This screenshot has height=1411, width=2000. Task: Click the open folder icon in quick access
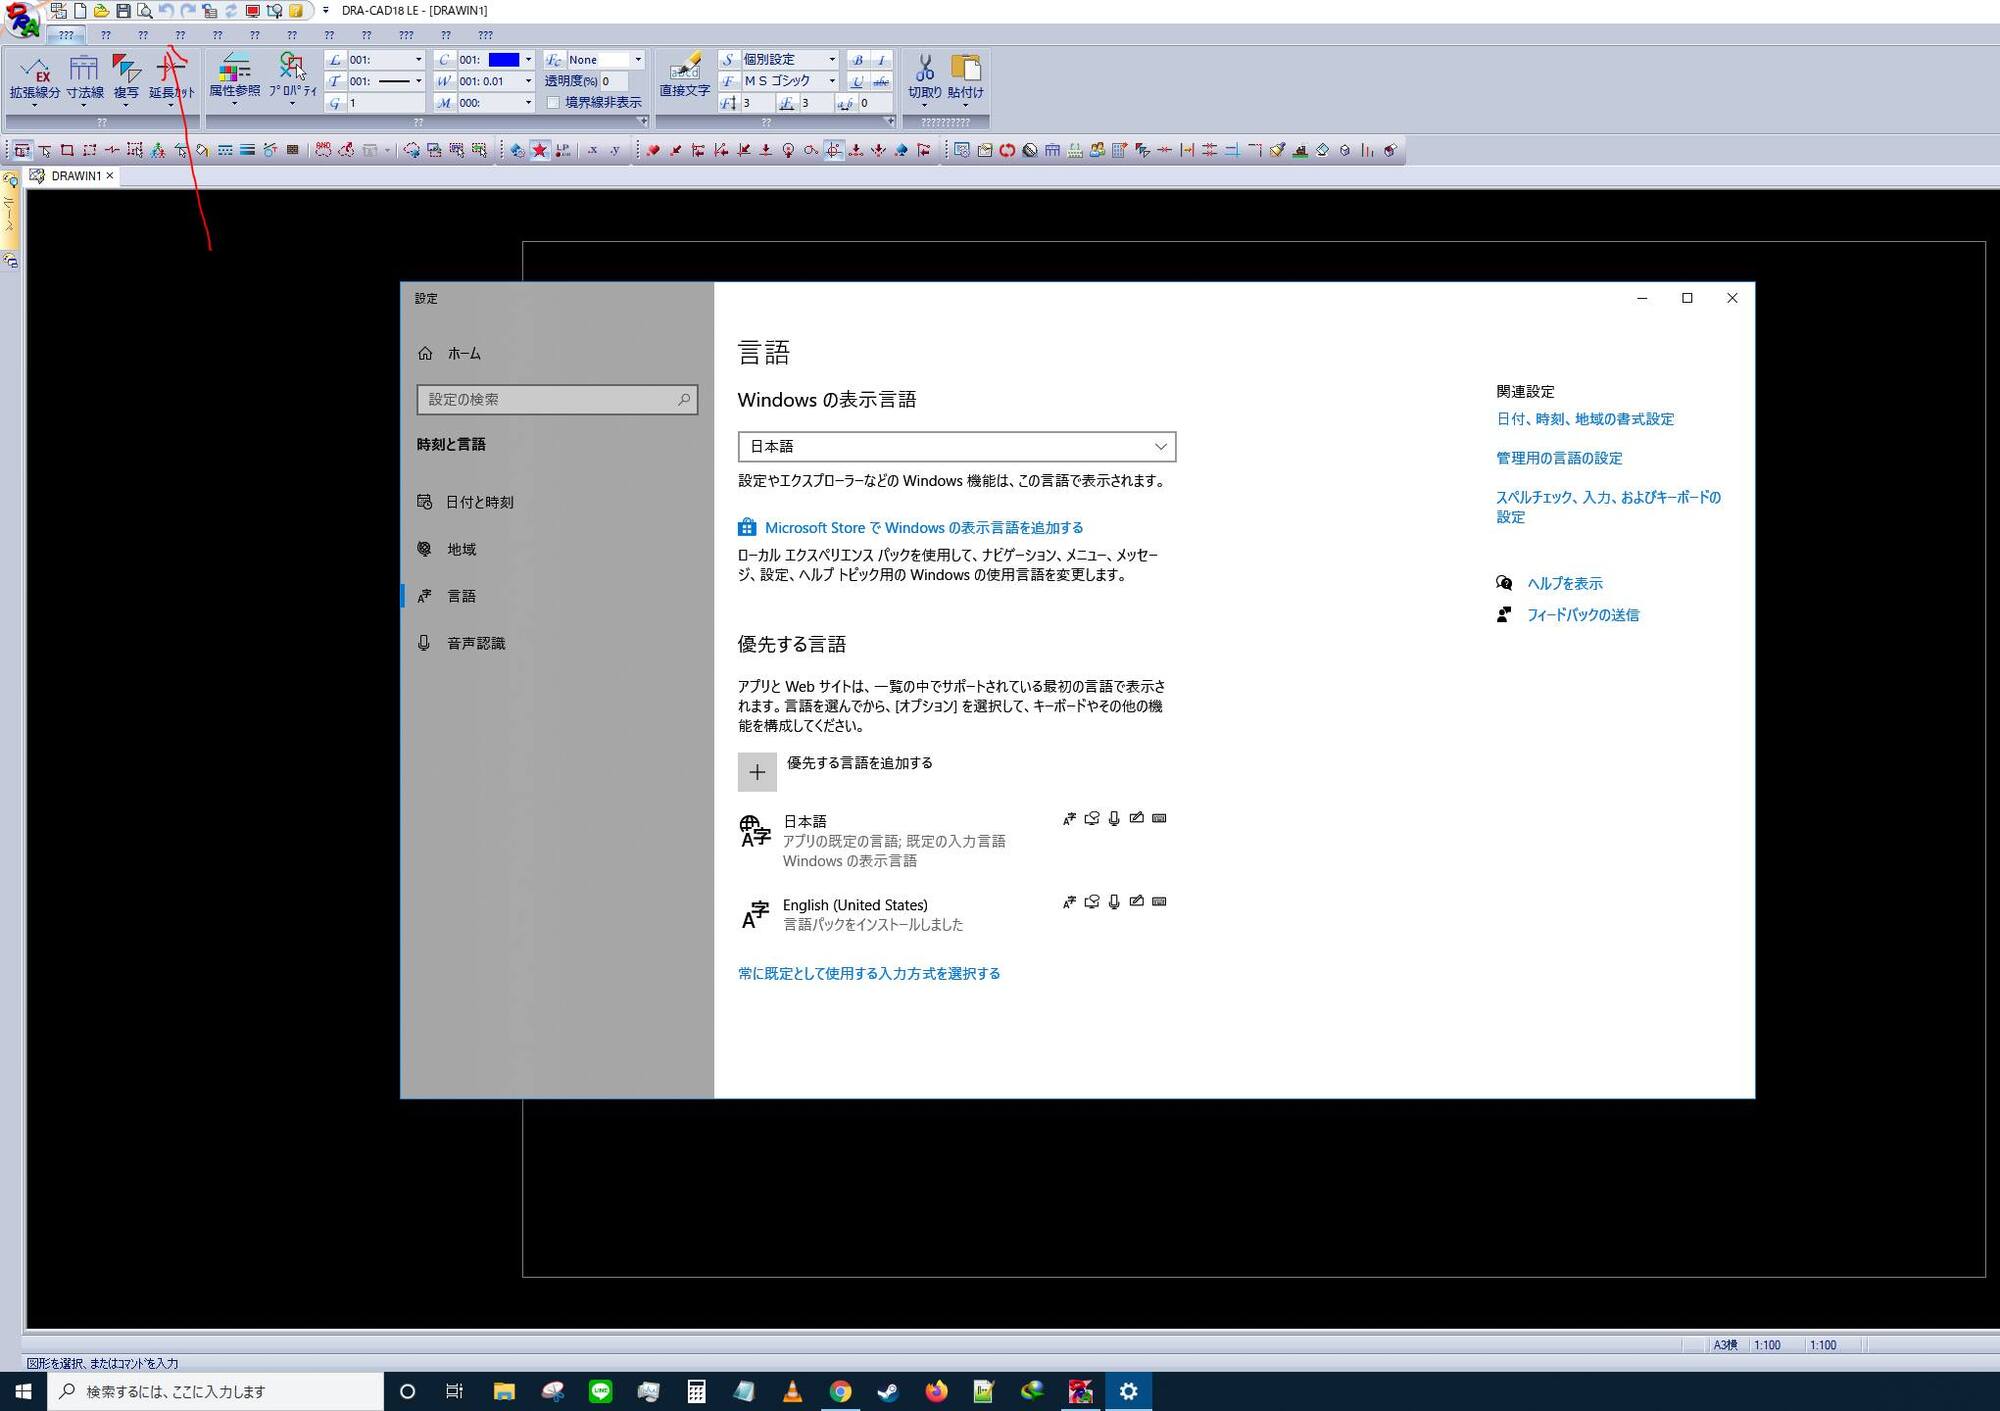pyautogui.click(x=101, y=11)
